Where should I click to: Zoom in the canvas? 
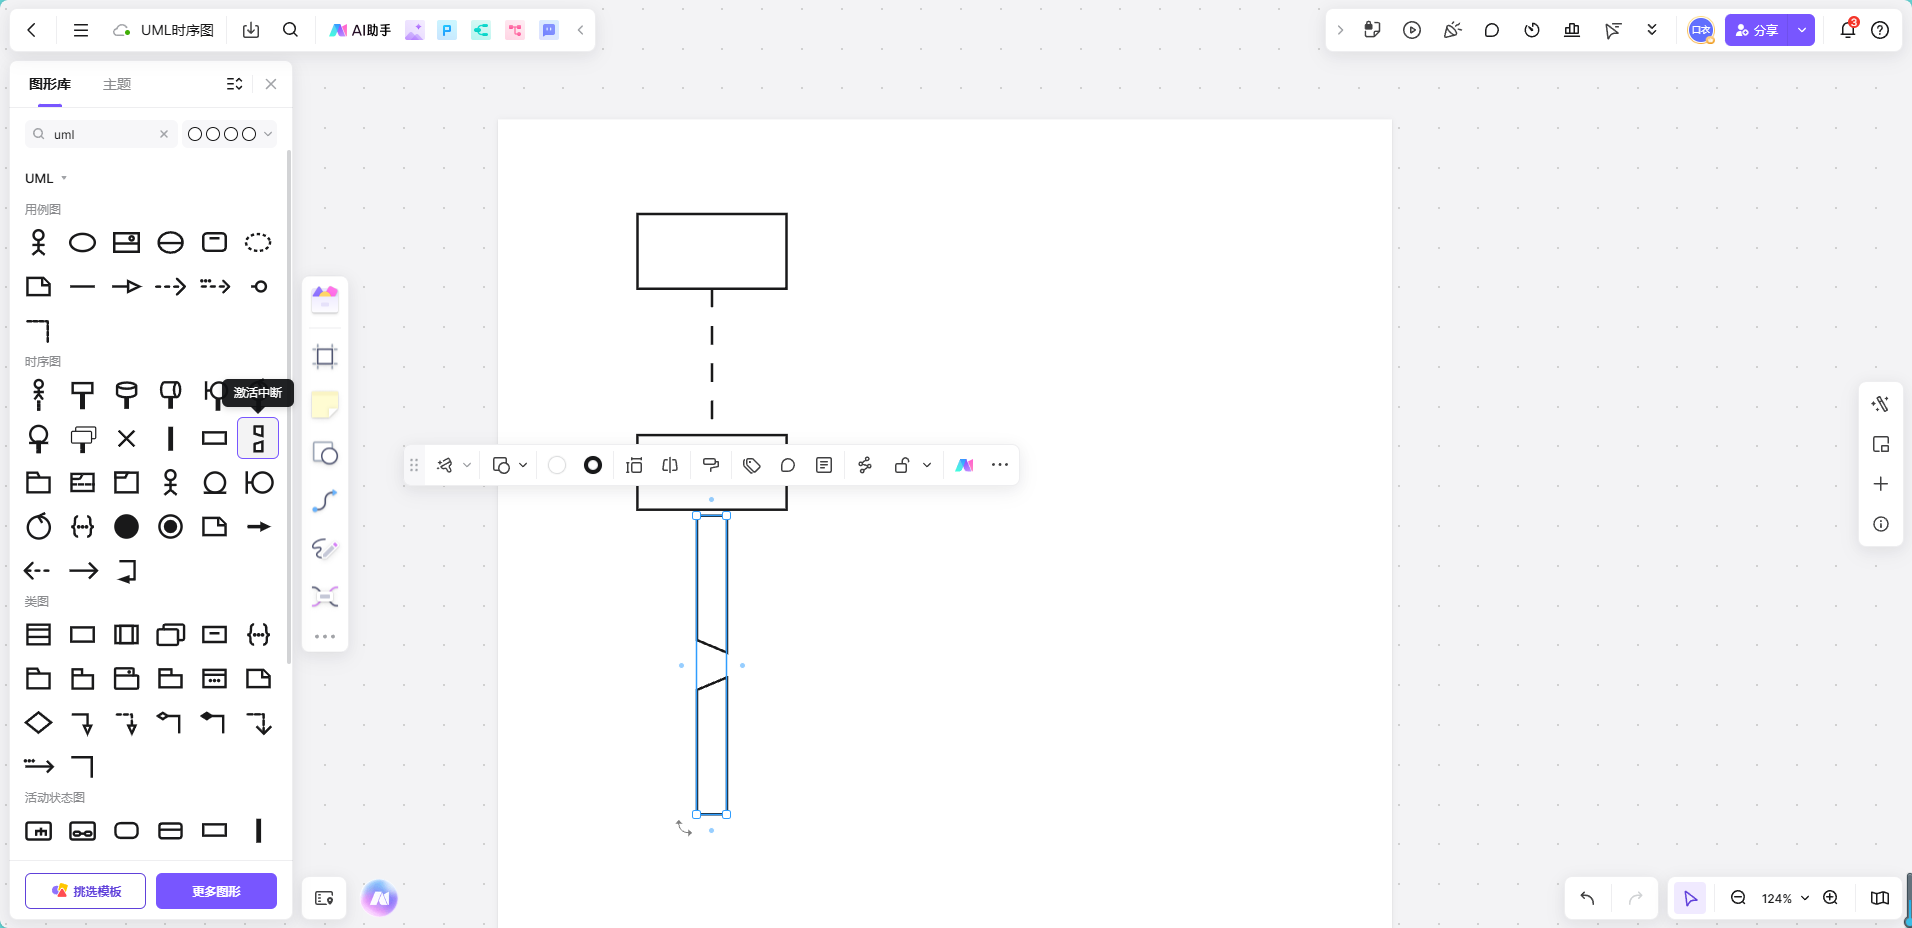tap(1830, 898)
